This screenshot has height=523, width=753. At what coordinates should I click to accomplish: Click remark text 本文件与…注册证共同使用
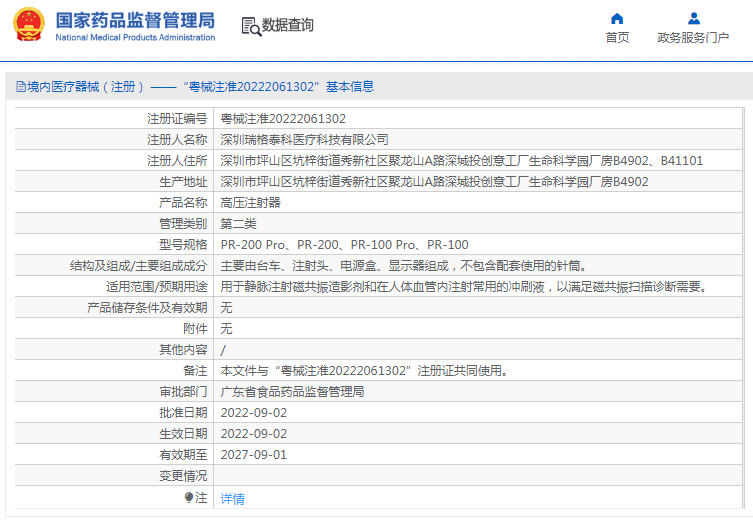pyautogui.click(x=364, y=371)
